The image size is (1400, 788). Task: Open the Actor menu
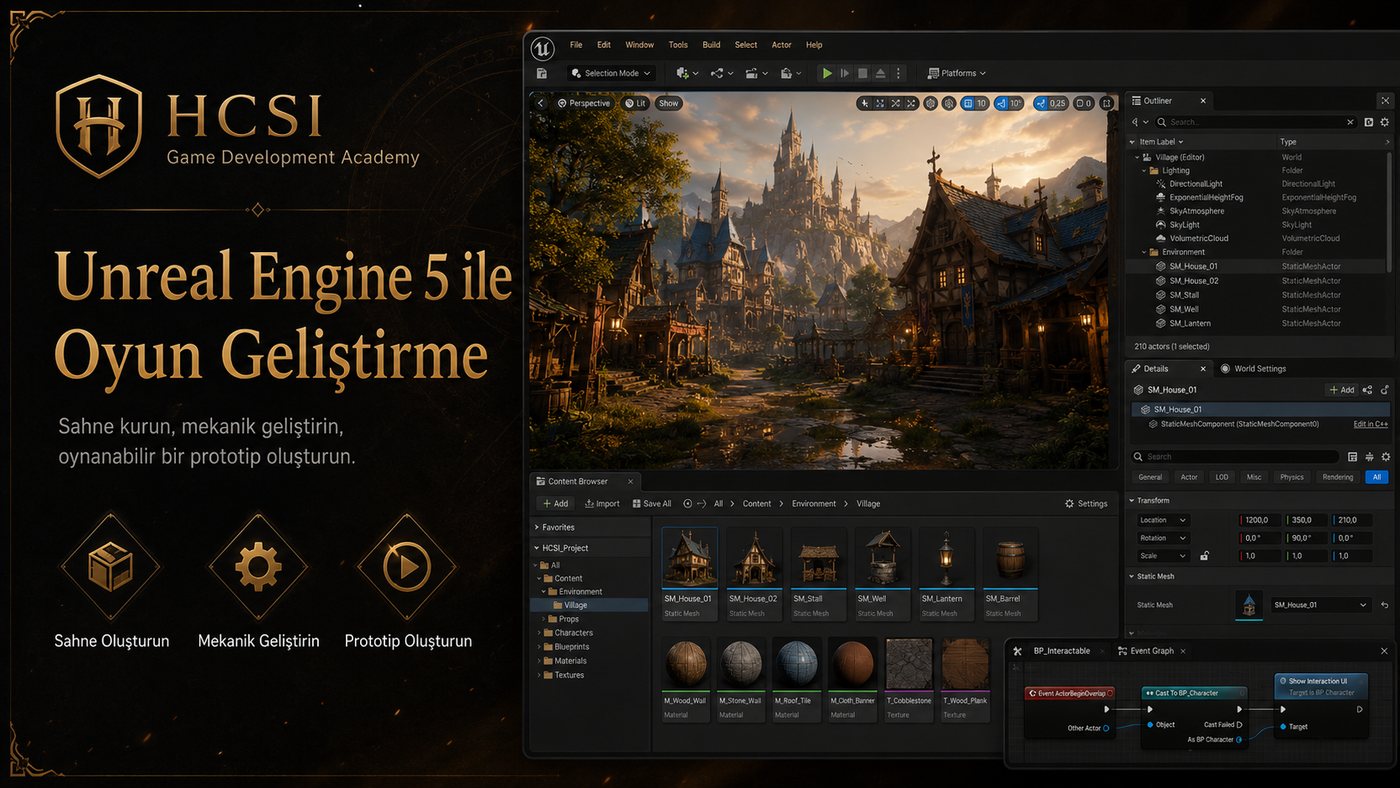click(782, 45)
